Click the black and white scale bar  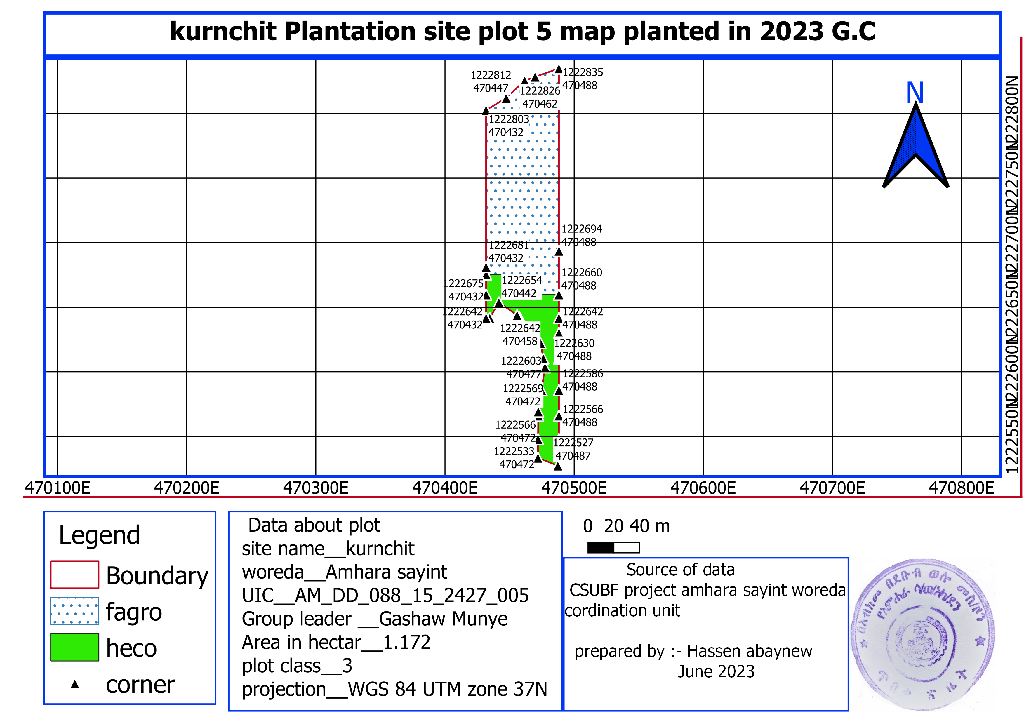click(613, 547)
